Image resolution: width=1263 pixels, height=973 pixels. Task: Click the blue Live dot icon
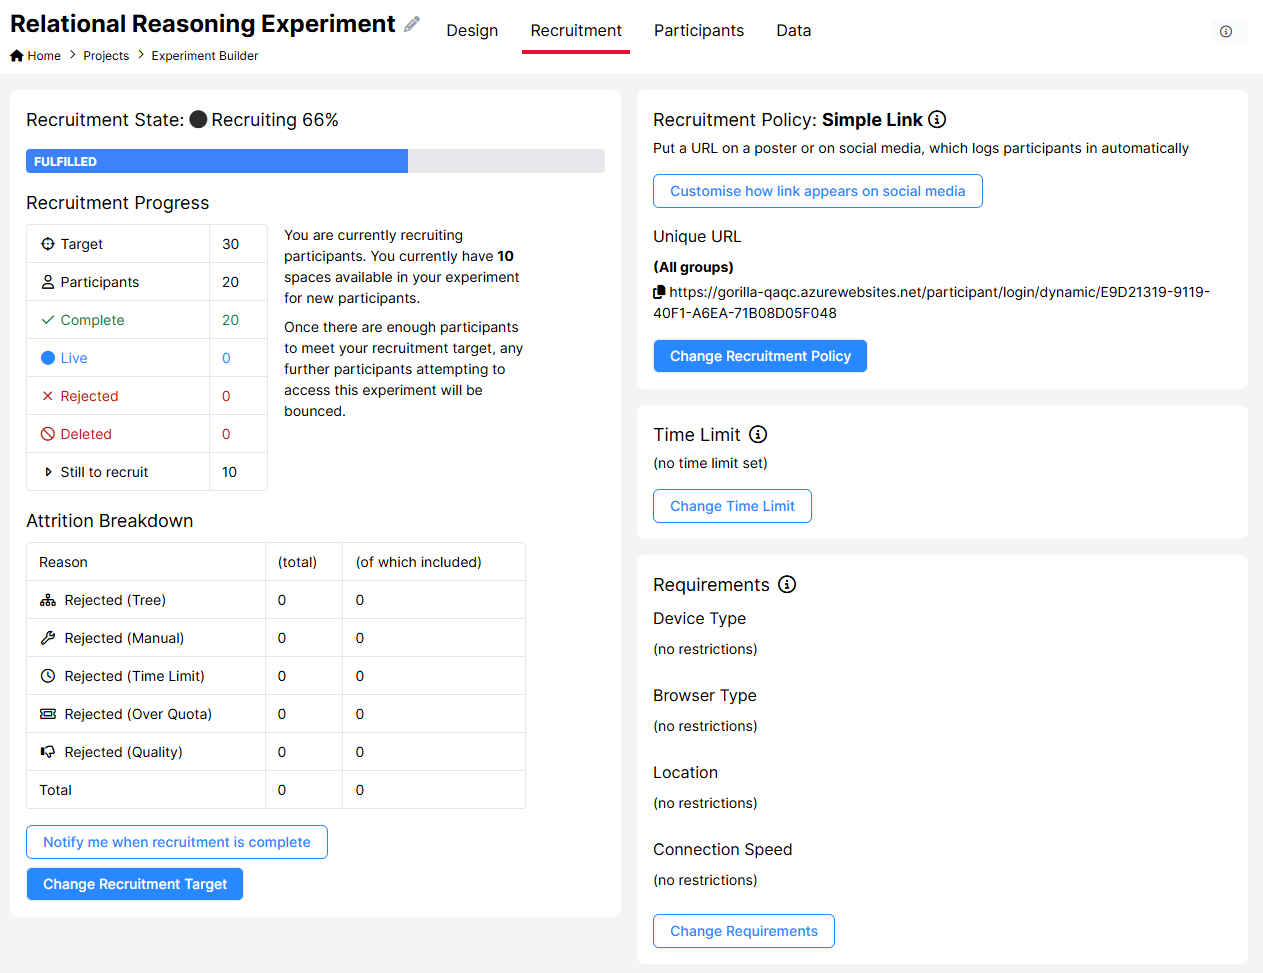coord(48,358)
